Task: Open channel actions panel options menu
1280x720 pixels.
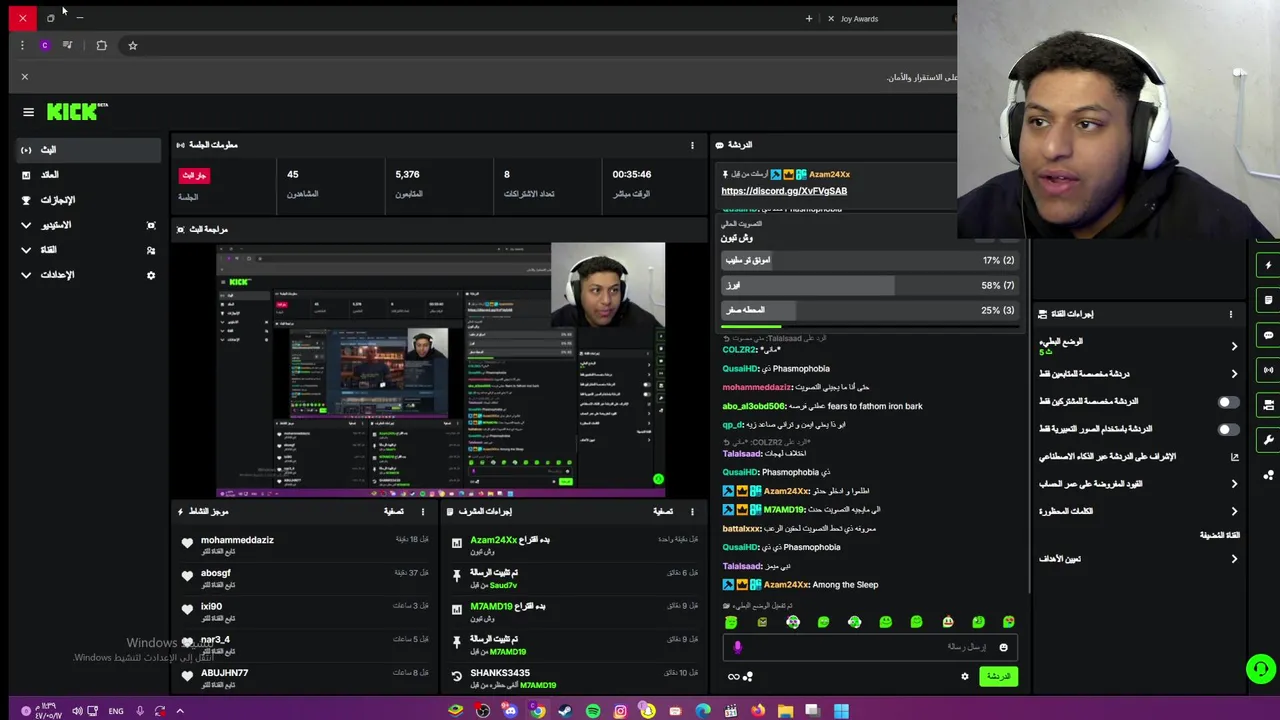Action: coord(1231,314)
